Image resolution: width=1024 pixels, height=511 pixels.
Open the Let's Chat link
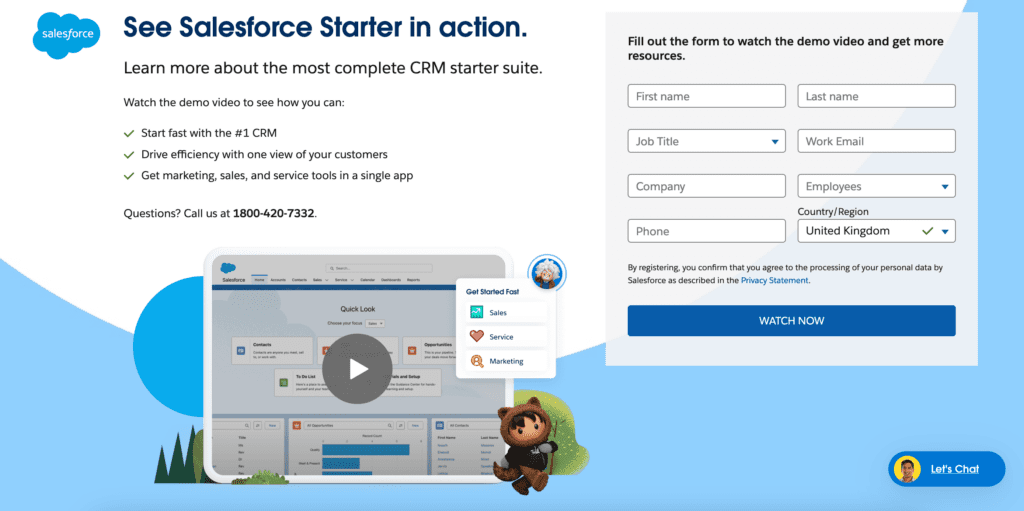[954, 469]
